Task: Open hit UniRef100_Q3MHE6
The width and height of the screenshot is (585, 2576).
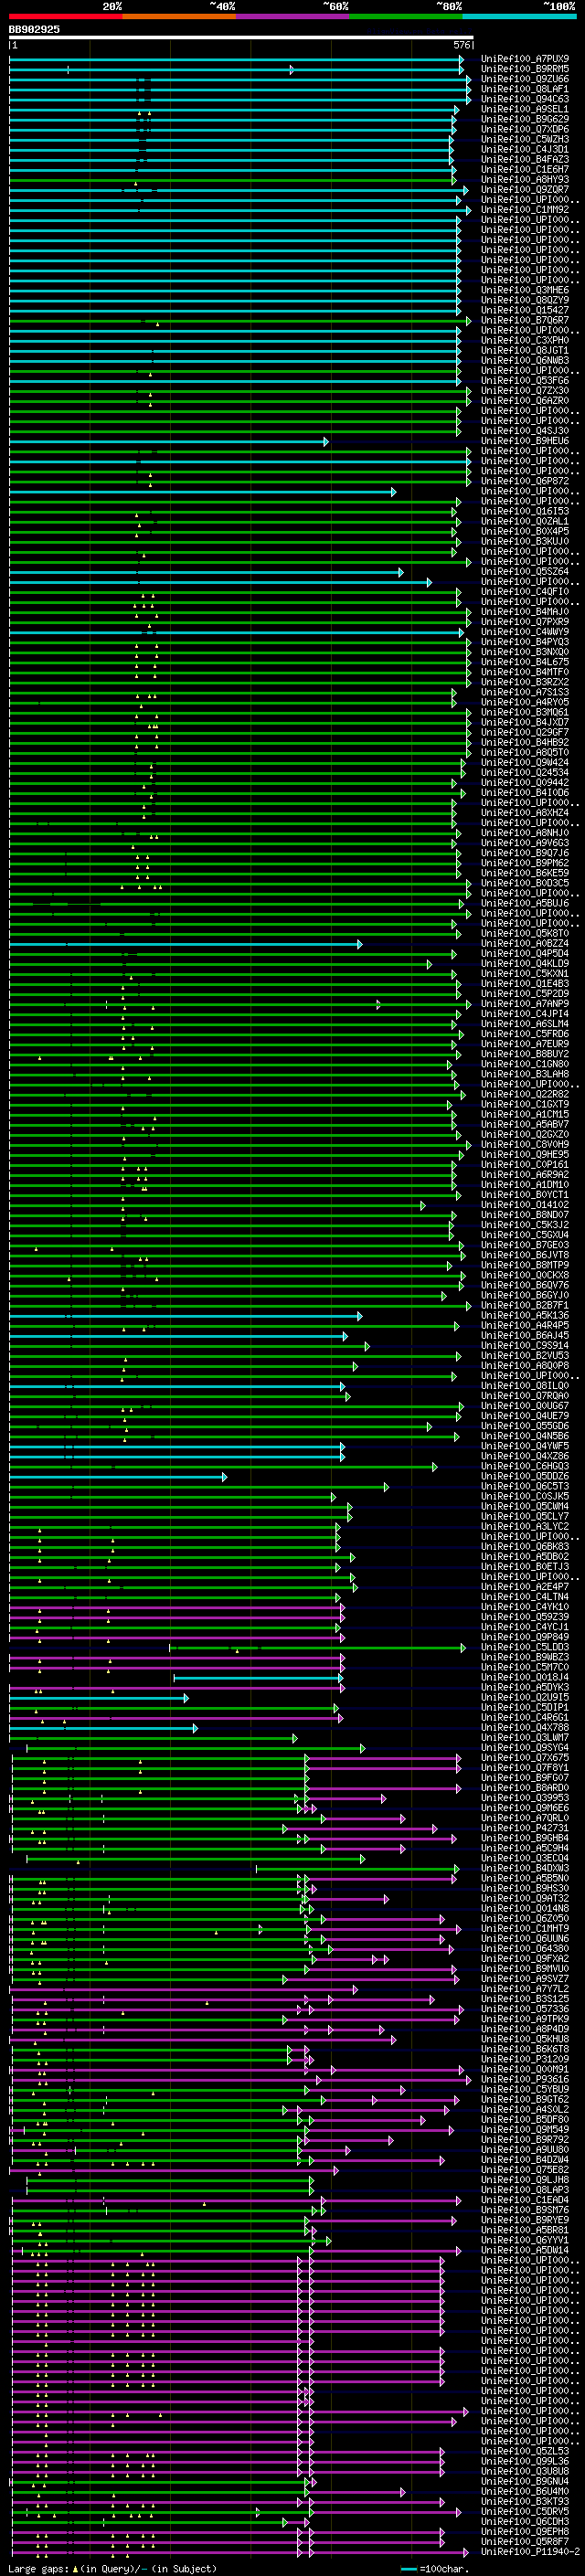Action: point(525,290)
